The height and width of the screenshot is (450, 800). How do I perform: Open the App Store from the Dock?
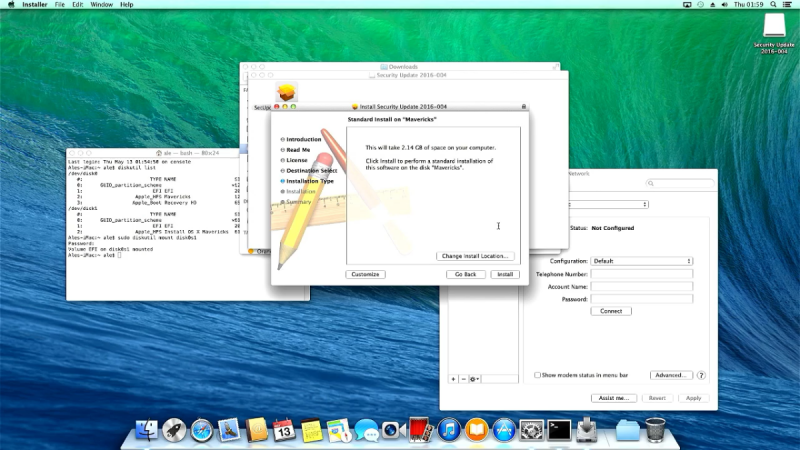coord(504,430)
